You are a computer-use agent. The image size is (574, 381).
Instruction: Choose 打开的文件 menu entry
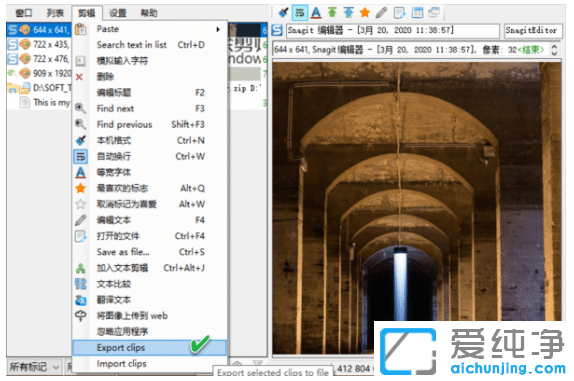pos(150,236)
